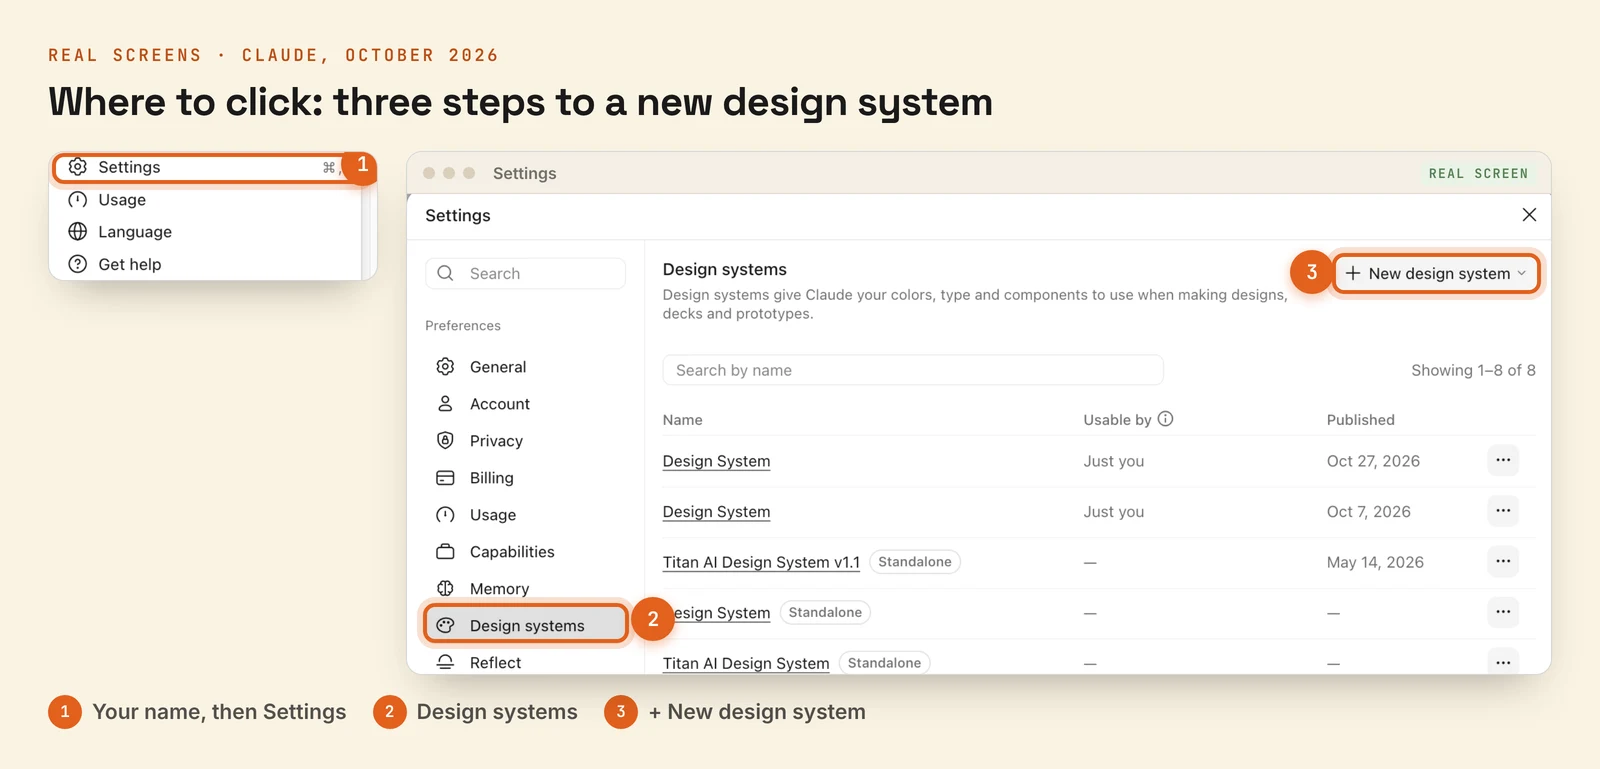Open more options for the Oct 27 row
Viewport: 1600px width, 769px height.
tap(1503, 460)
